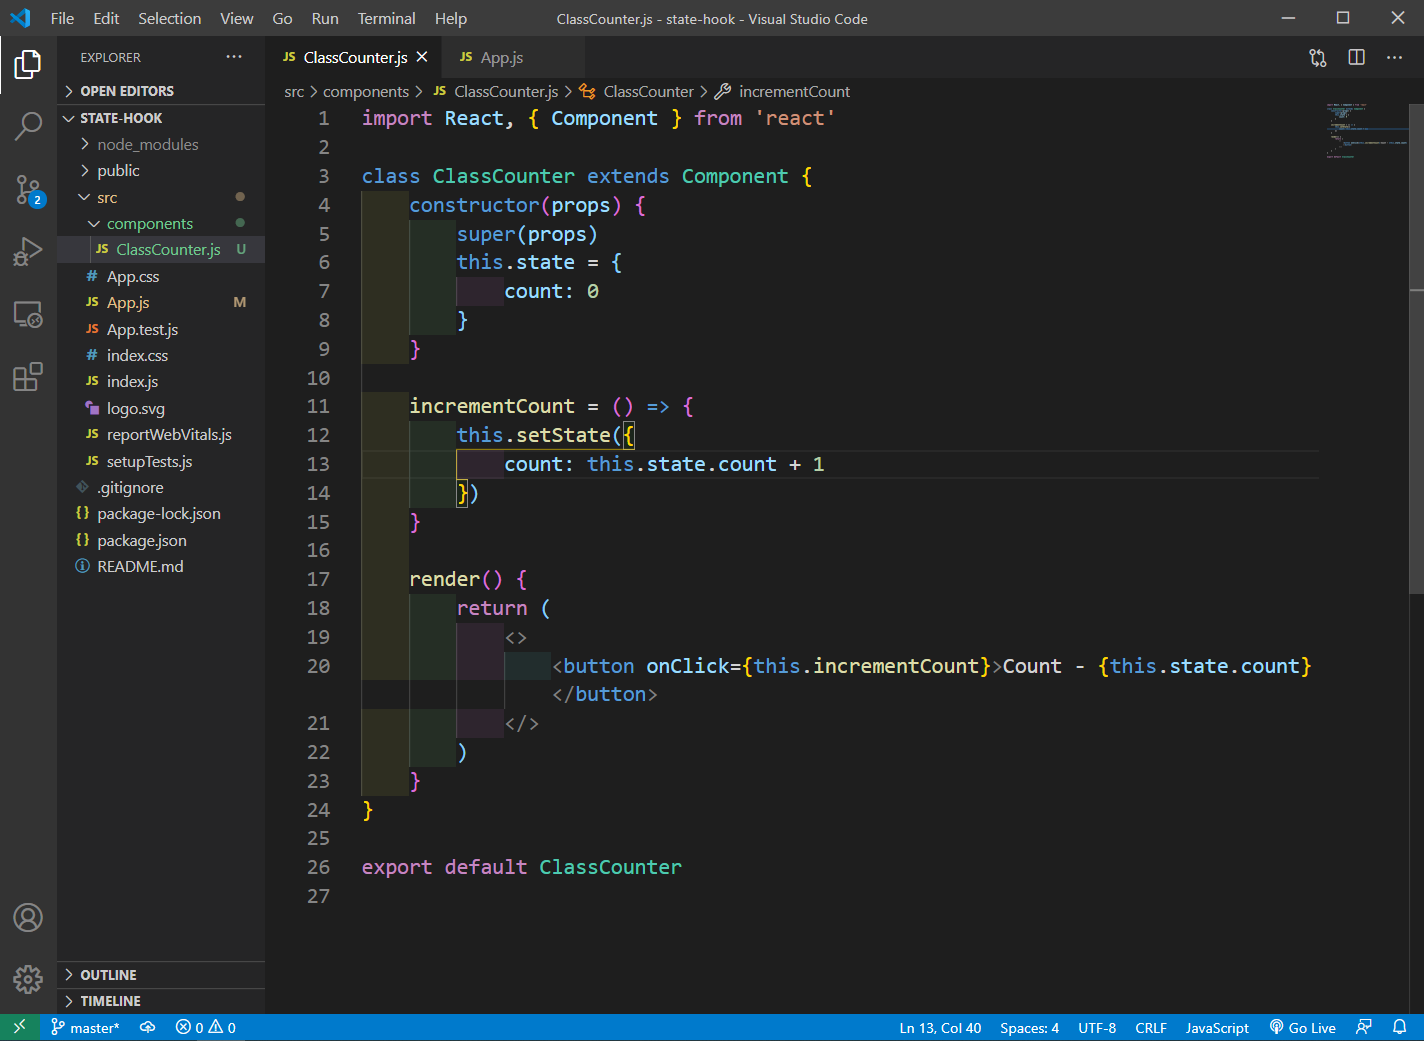The height and width of the screenshot is (1041, 1424).
Task: Open README.md file
Action: tap(161, 567)
